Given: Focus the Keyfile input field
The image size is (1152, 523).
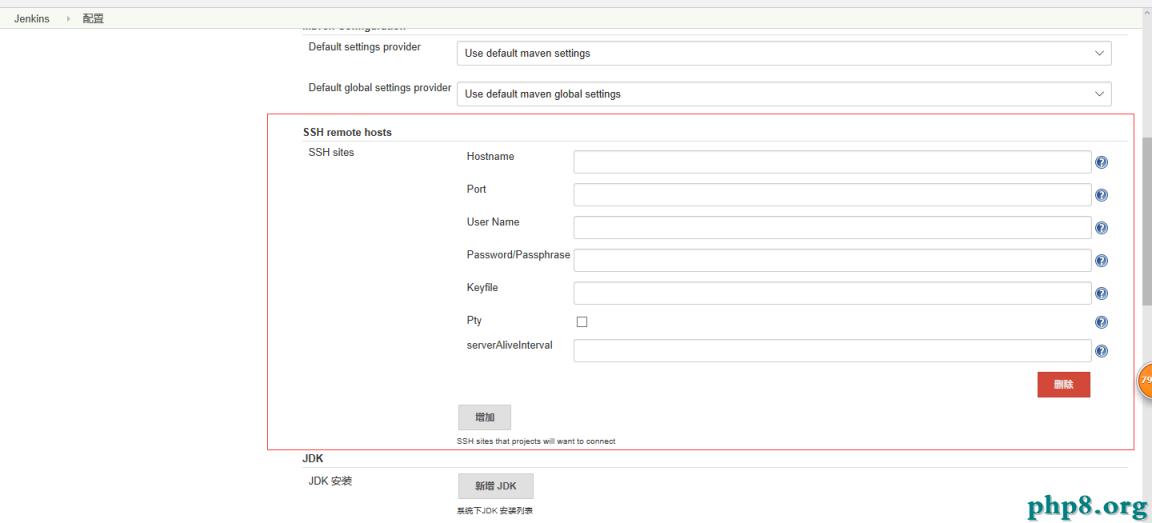Looking at the screenshot, I should click(x=832, y=292).
